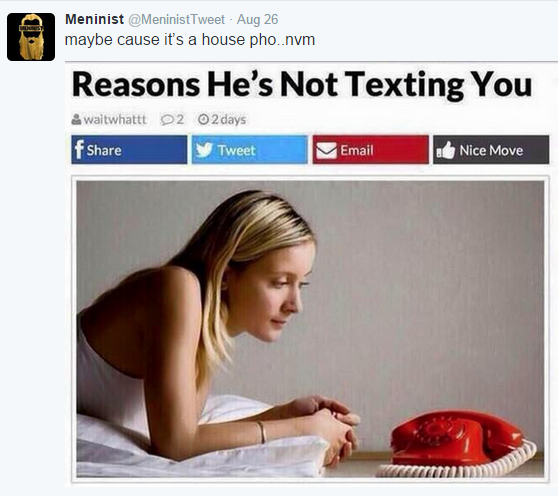Open the @MeninistTweet handle link

[176, 19]
